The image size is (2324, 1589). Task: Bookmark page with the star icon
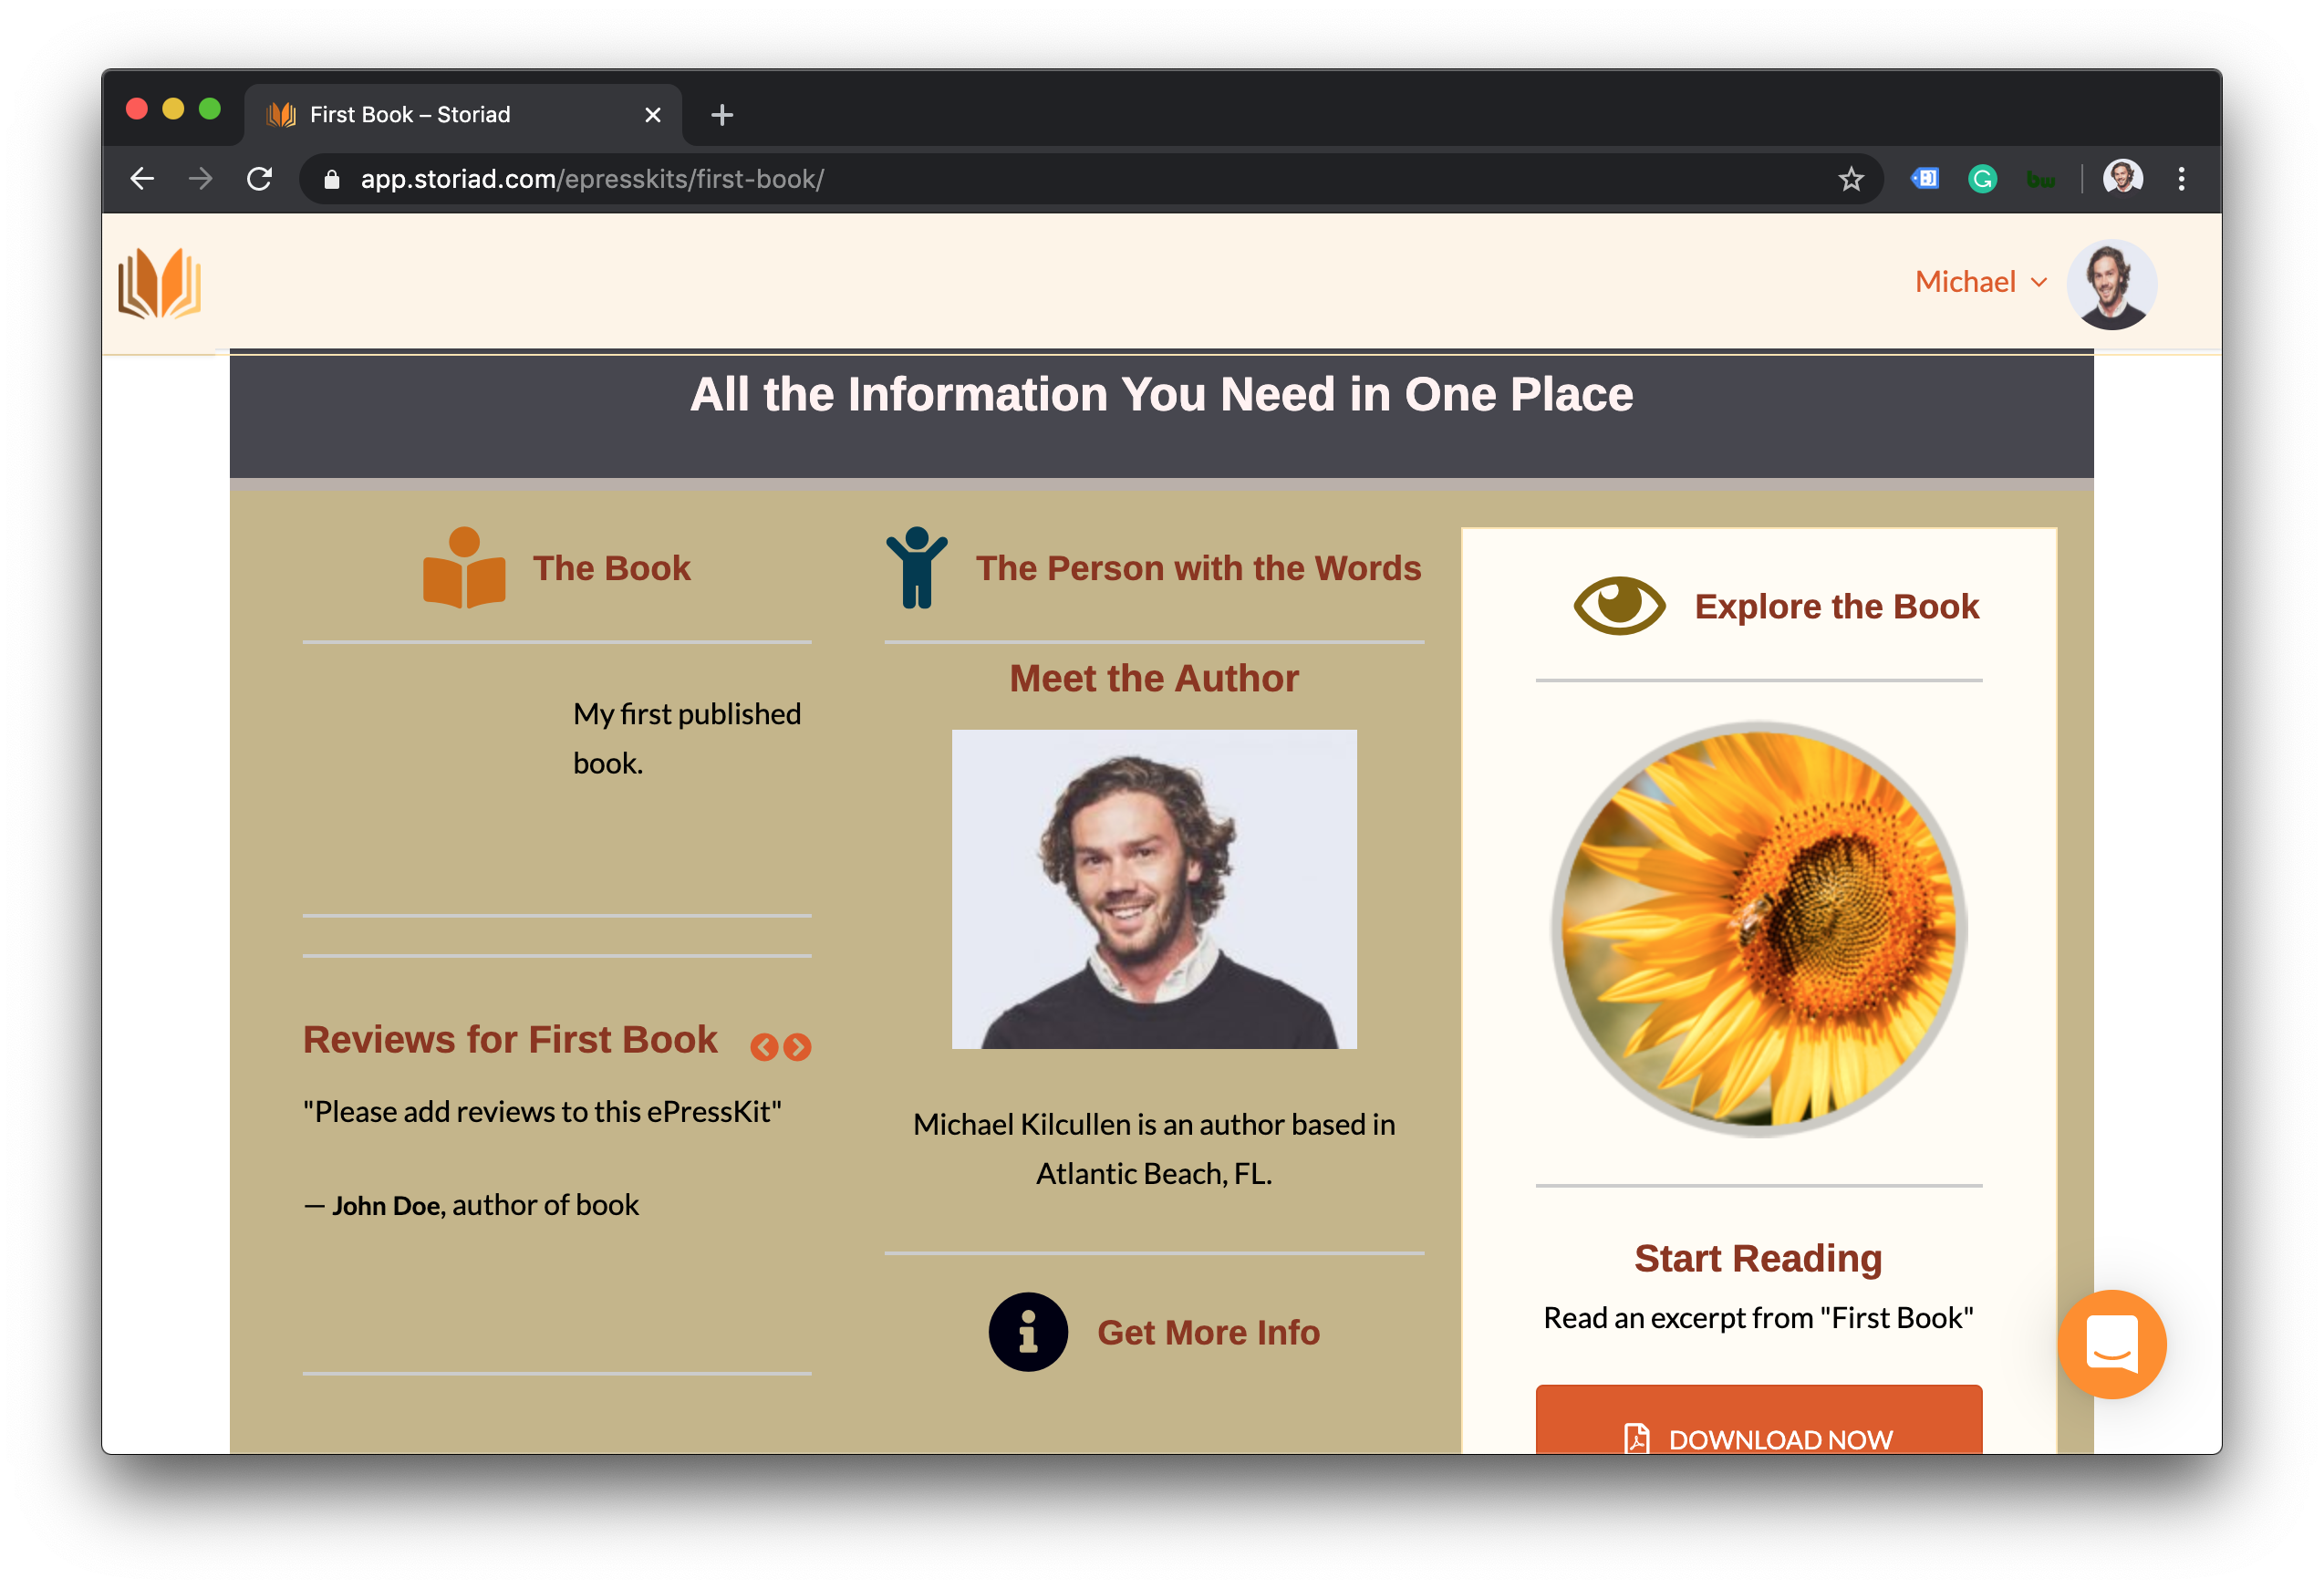pos(1850,179)
